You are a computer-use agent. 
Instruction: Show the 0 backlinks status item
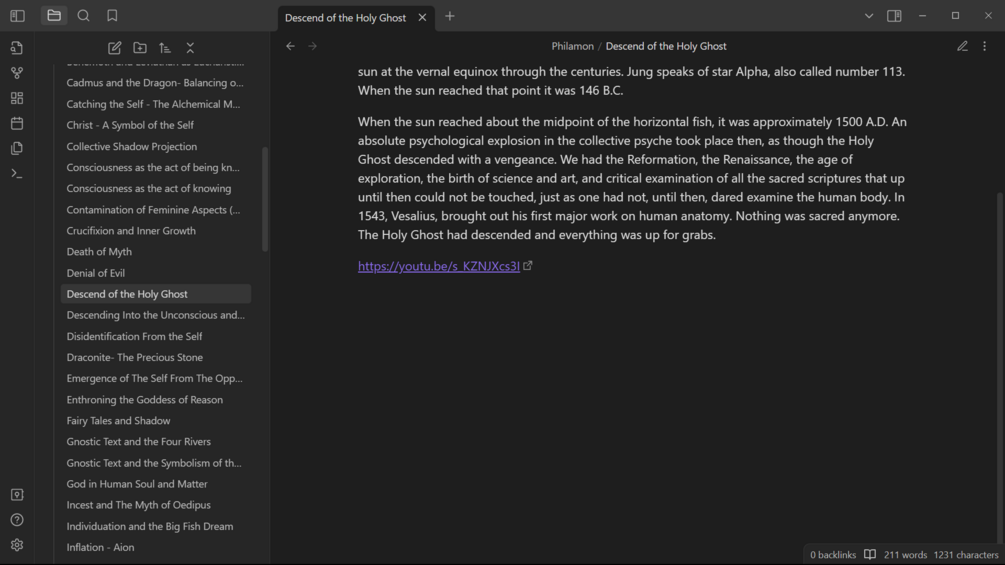833,555
